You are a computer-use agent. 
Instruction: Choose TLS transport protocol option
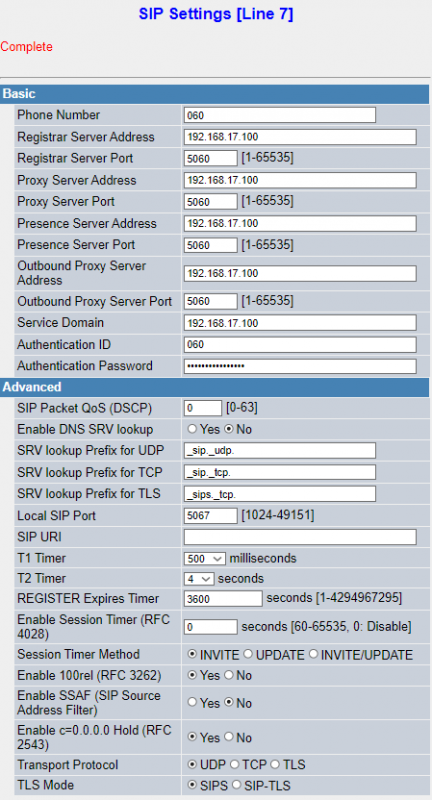(x=275, y=764)
